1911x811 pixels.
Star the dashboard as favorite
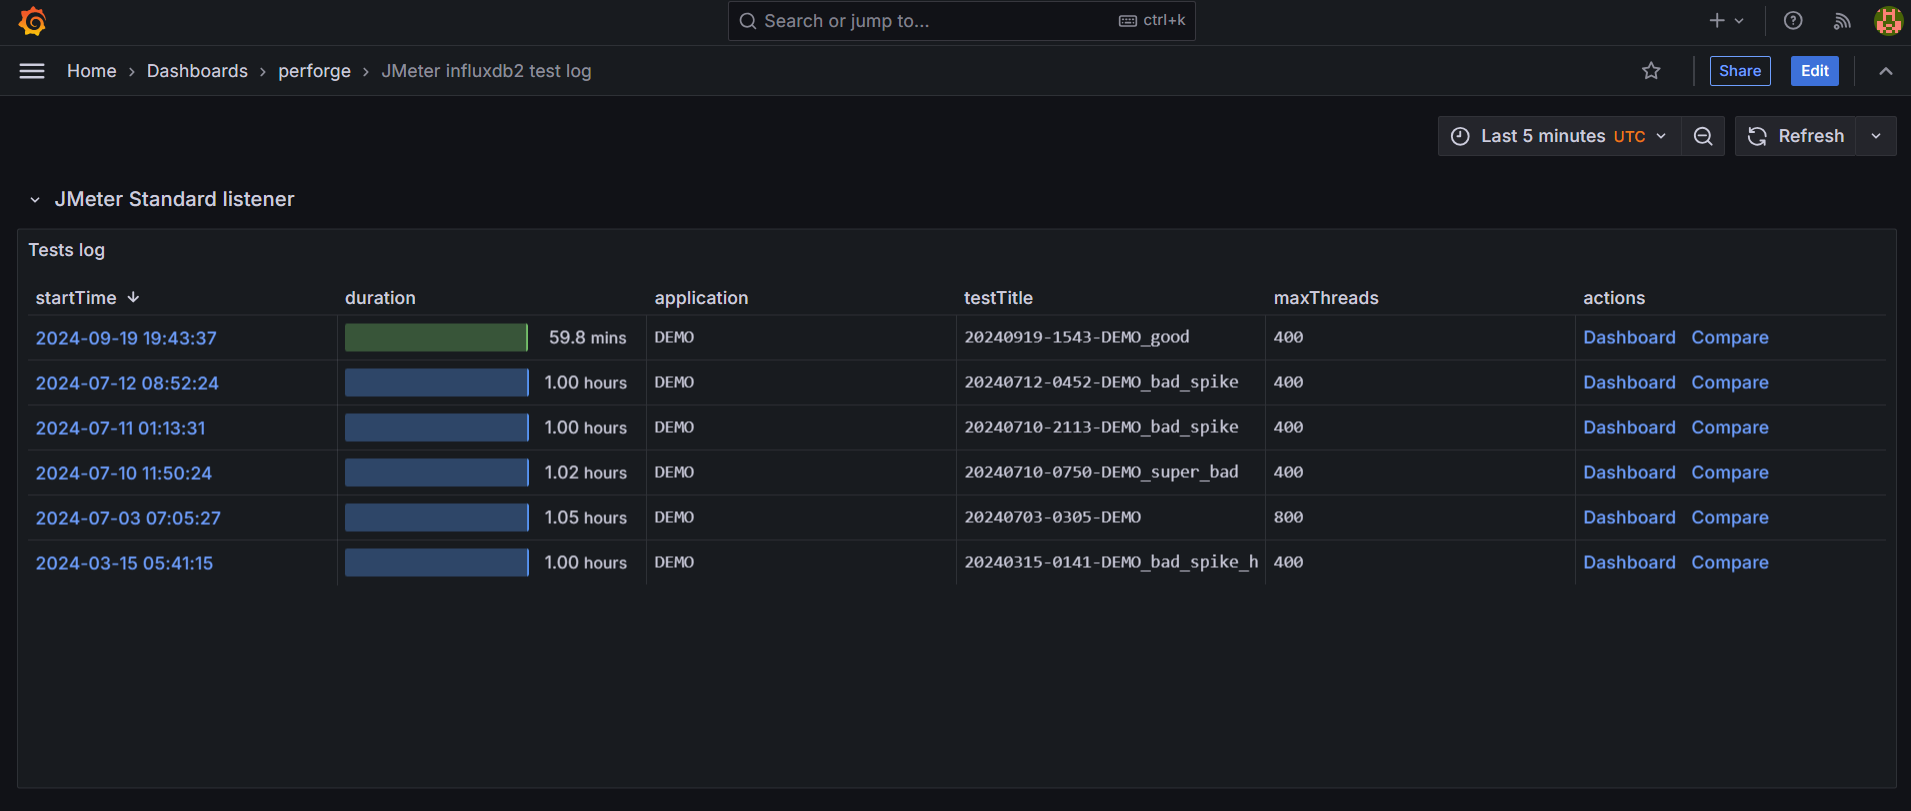(x=1651, y=71)
